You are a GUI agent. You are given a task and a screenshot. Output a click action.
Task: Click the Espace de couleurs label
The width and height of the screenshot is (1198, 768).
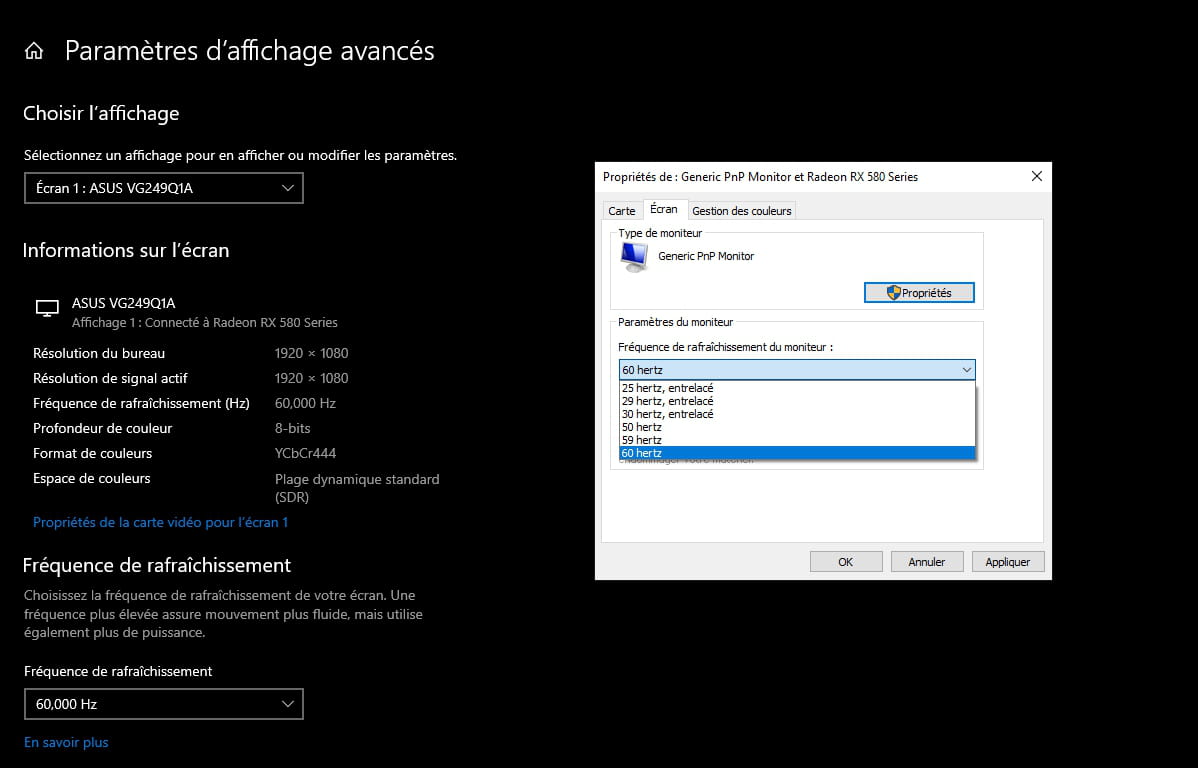point(92,479)
